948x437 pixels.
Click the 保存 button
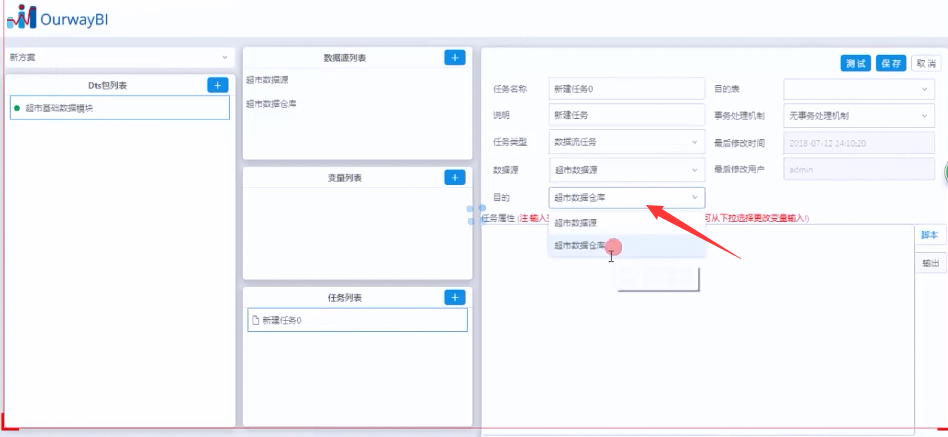point(891,63)
